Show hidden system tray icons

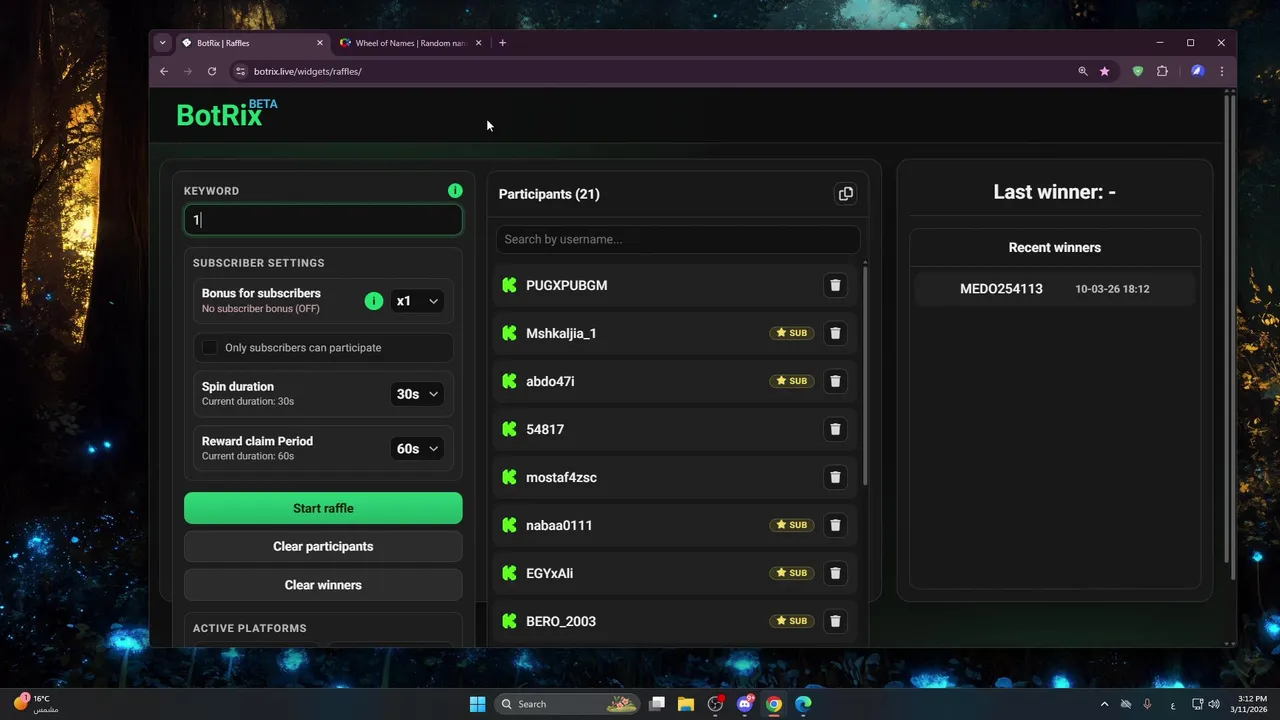pyautogui.click(x=1104, y=704)
